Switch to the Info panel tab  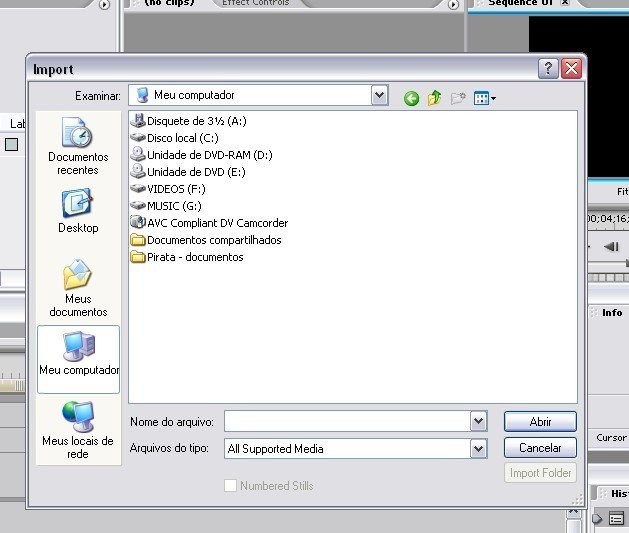coord(611,313)
